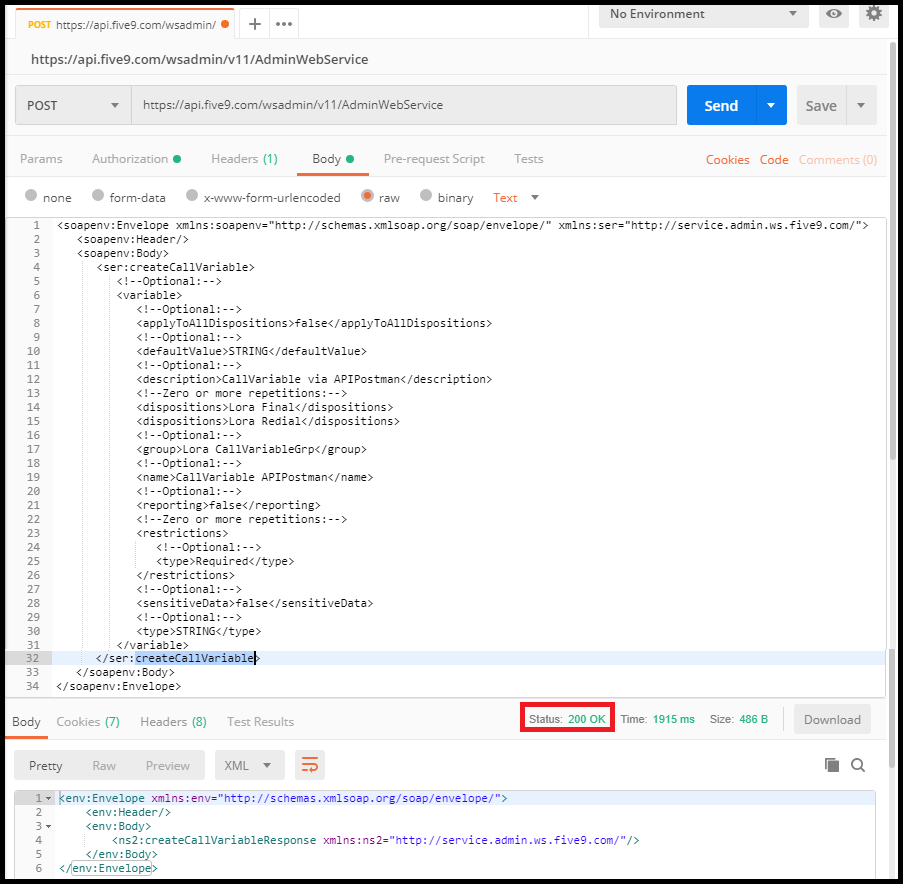
Task: Expand the Send button dropdown arrow
Action: [771, 105]
